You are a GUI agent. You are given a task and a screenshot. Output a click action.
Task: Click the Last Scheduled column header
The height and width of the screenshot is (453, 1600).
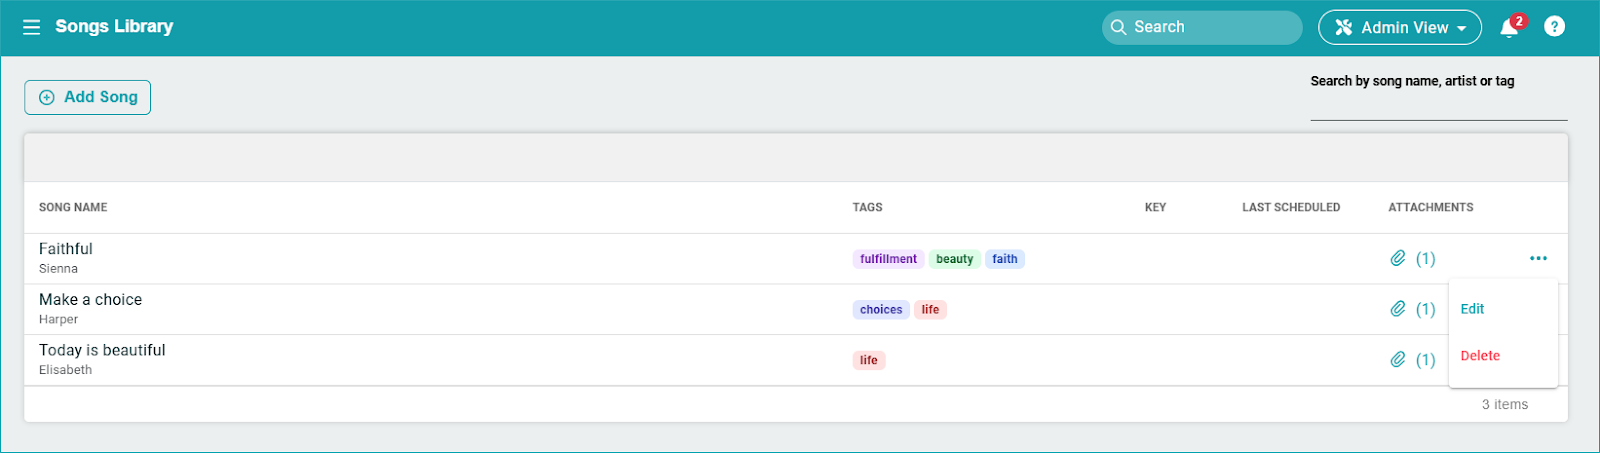(x=1290, y=207)
